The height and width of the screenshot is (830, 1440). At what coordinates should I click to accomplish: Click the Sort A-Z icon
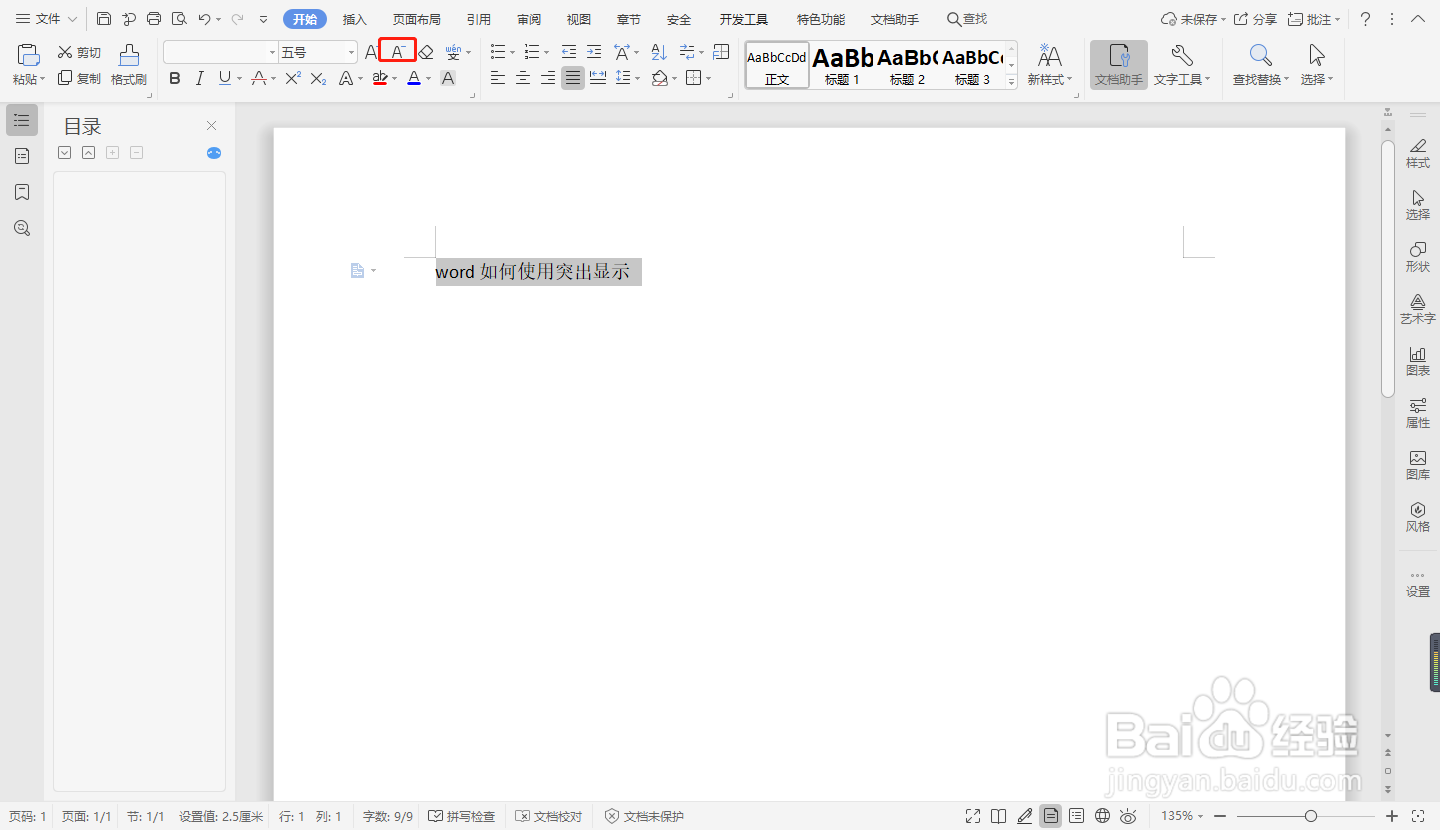pos(659,52)
